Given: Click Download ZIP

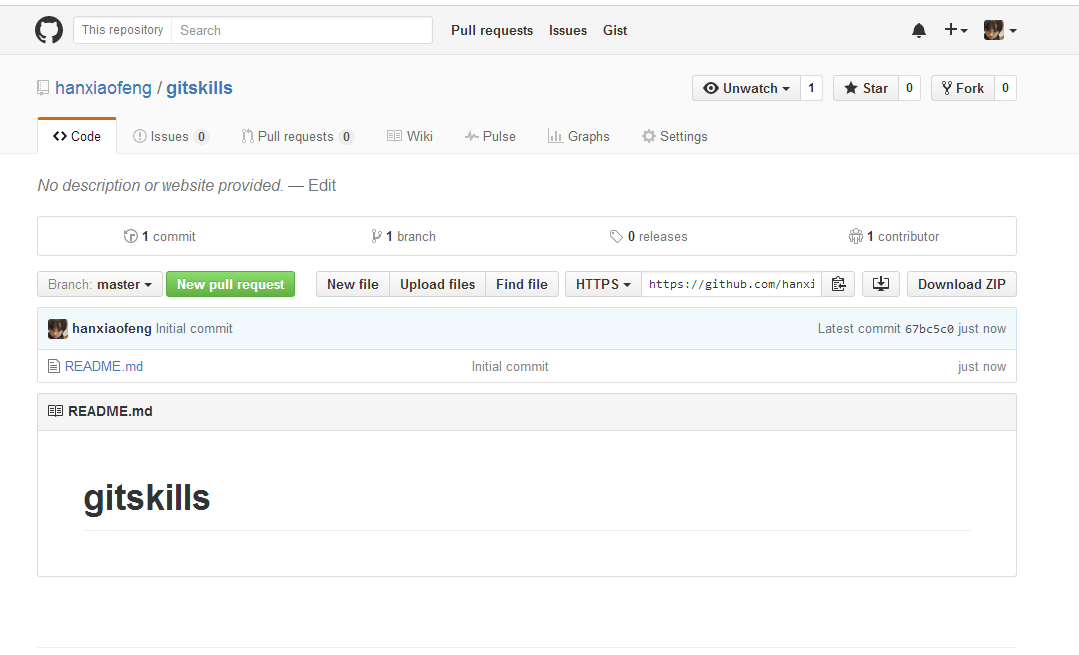Looking at the screenshot, I should click(961, 284).
